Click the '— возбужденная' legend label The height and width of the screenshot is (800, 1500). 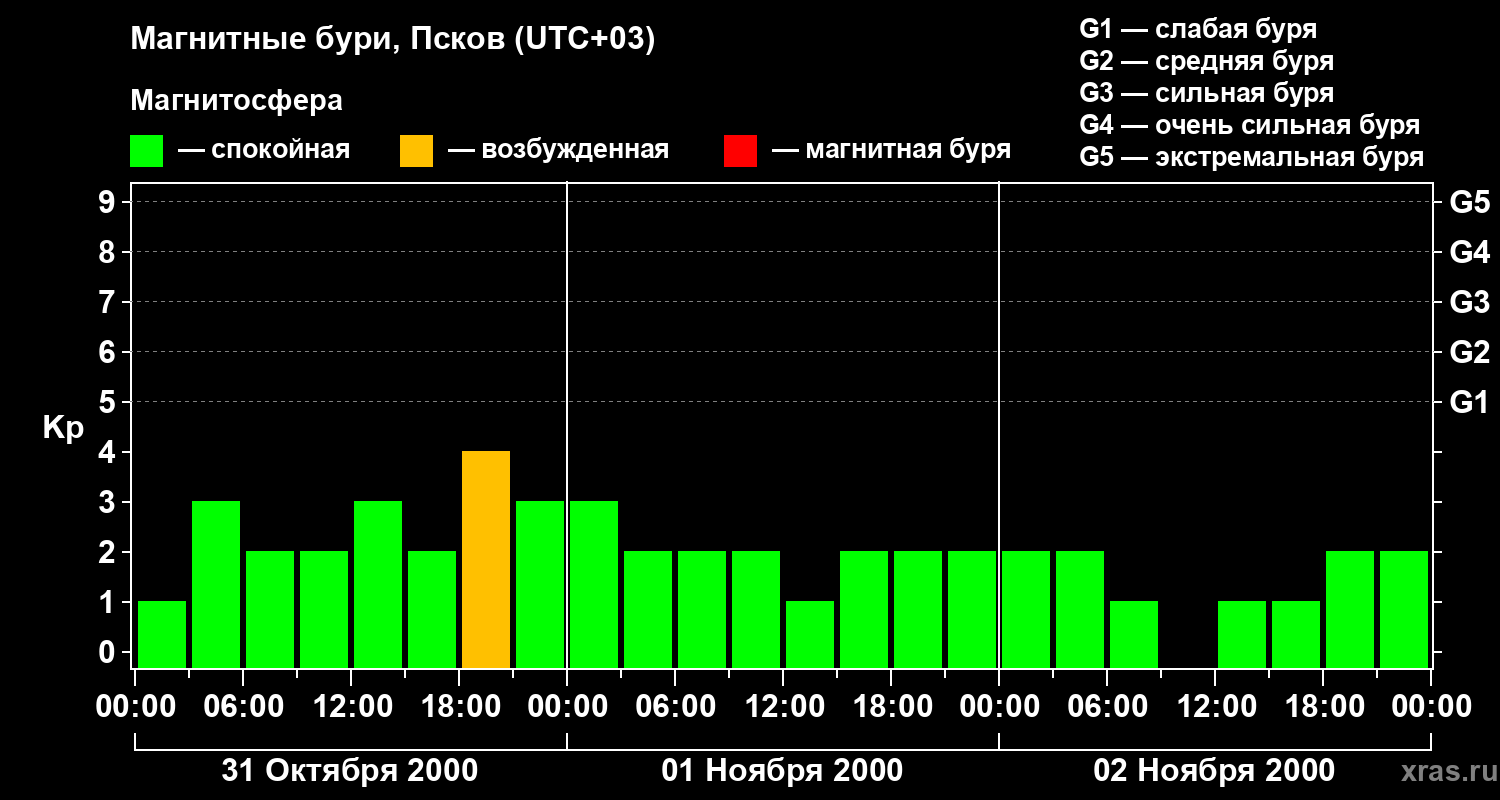(x=558, y=151)
